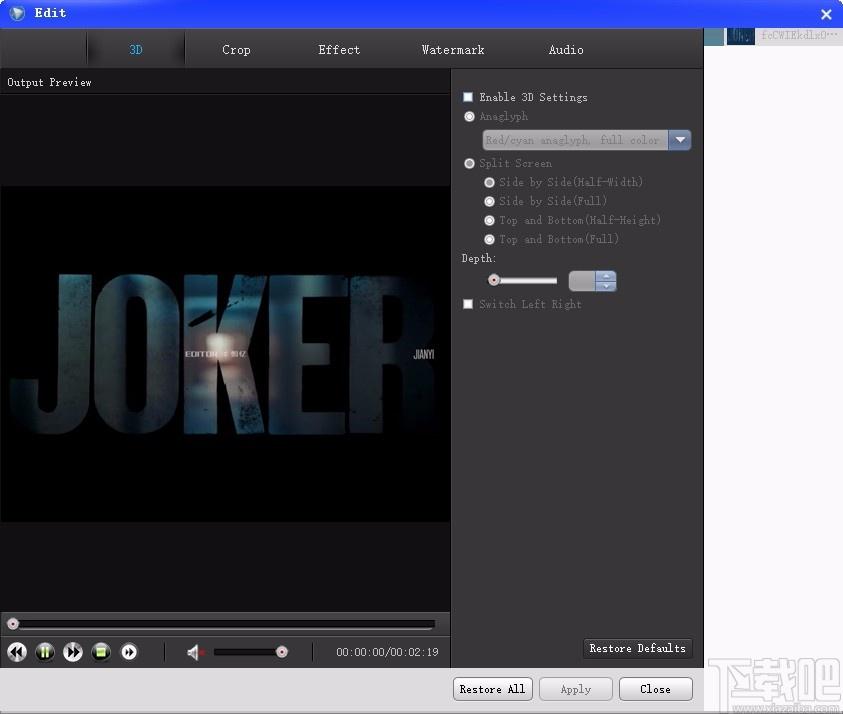Select the Watermark tab
Viewport: 843px width, 714px height.
453,49
